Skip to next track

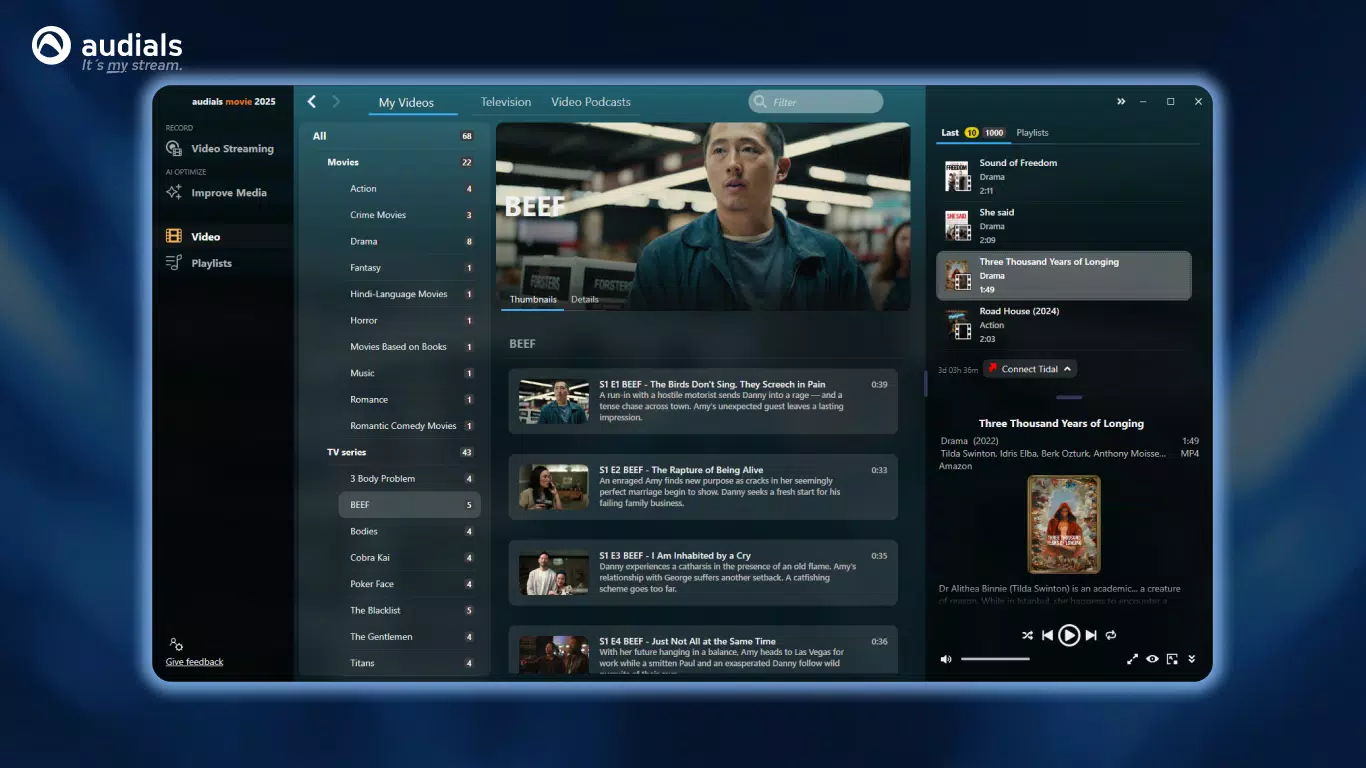(1091, 635)
